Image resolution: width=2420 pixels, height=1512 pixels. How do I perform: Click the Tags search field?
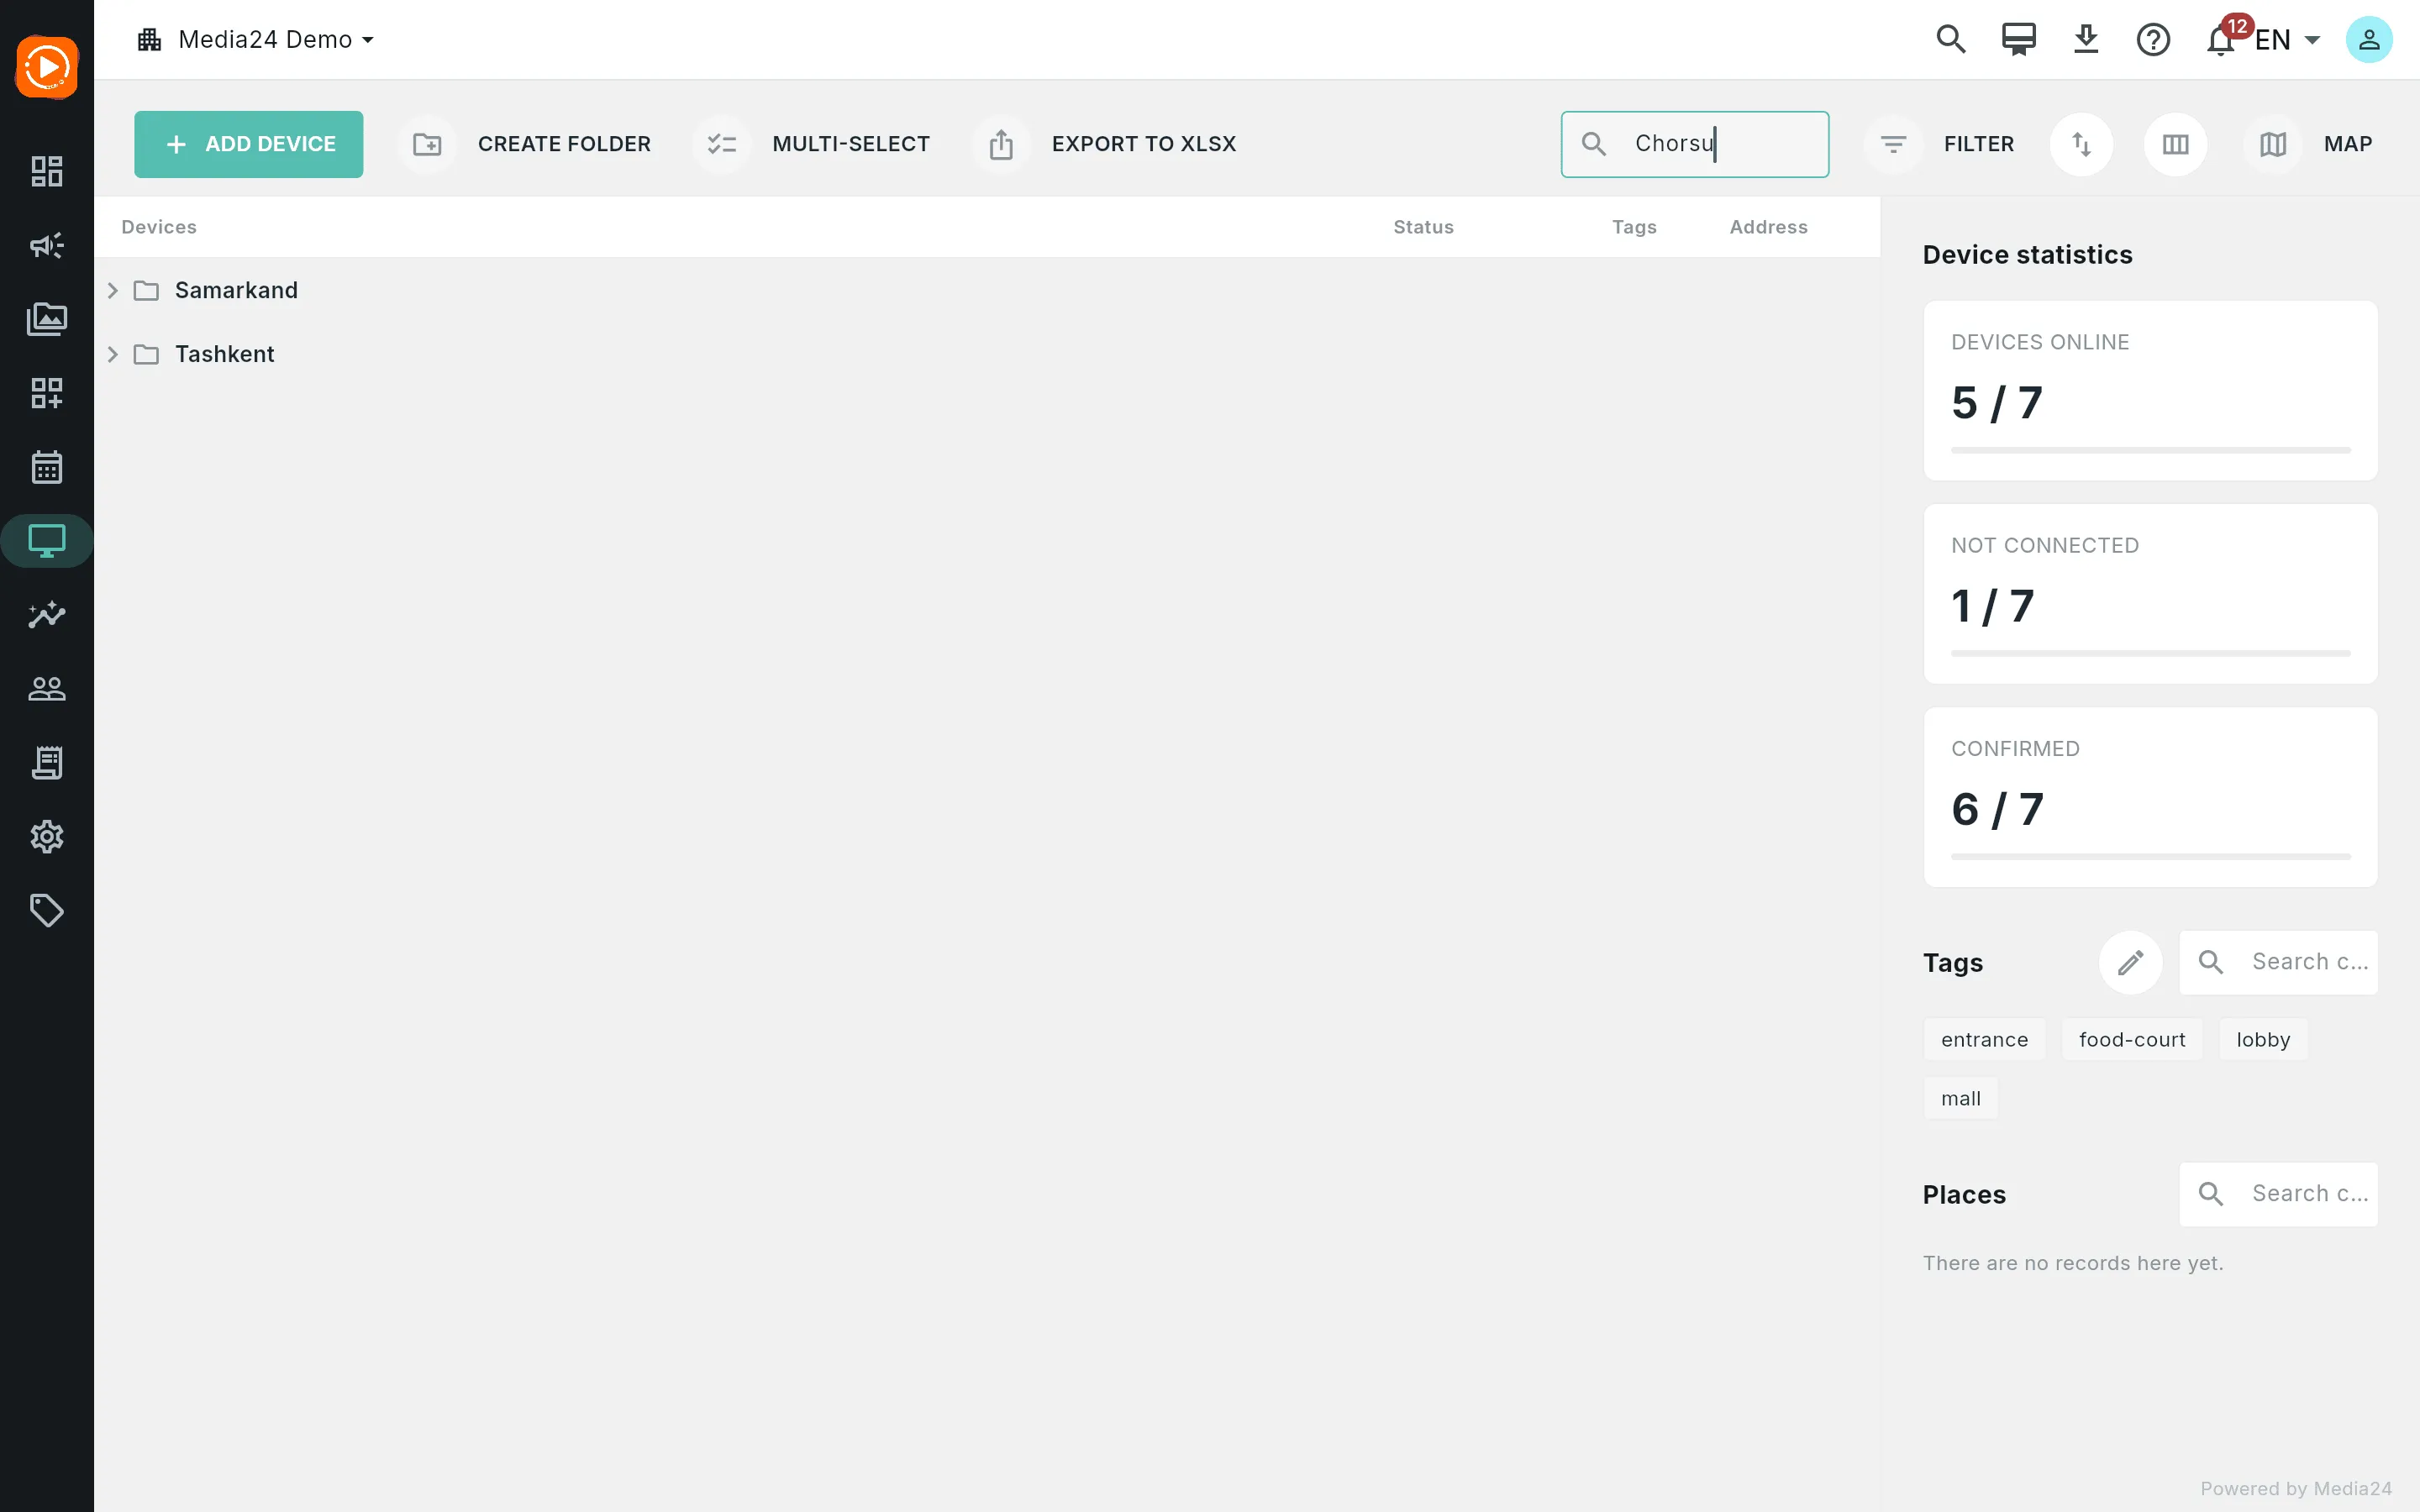pos(2279,962)
